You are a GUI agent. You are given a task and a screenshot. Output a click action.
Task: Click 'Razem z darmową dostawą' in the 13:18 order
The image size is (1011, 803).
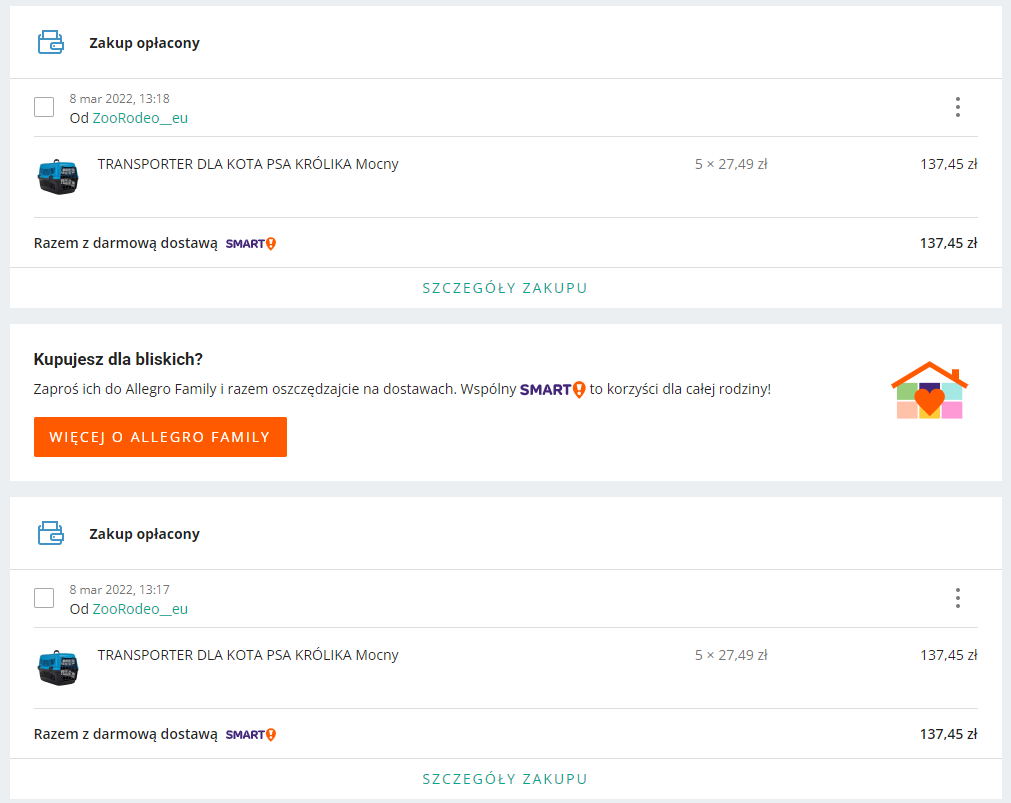tap(126, 243)
